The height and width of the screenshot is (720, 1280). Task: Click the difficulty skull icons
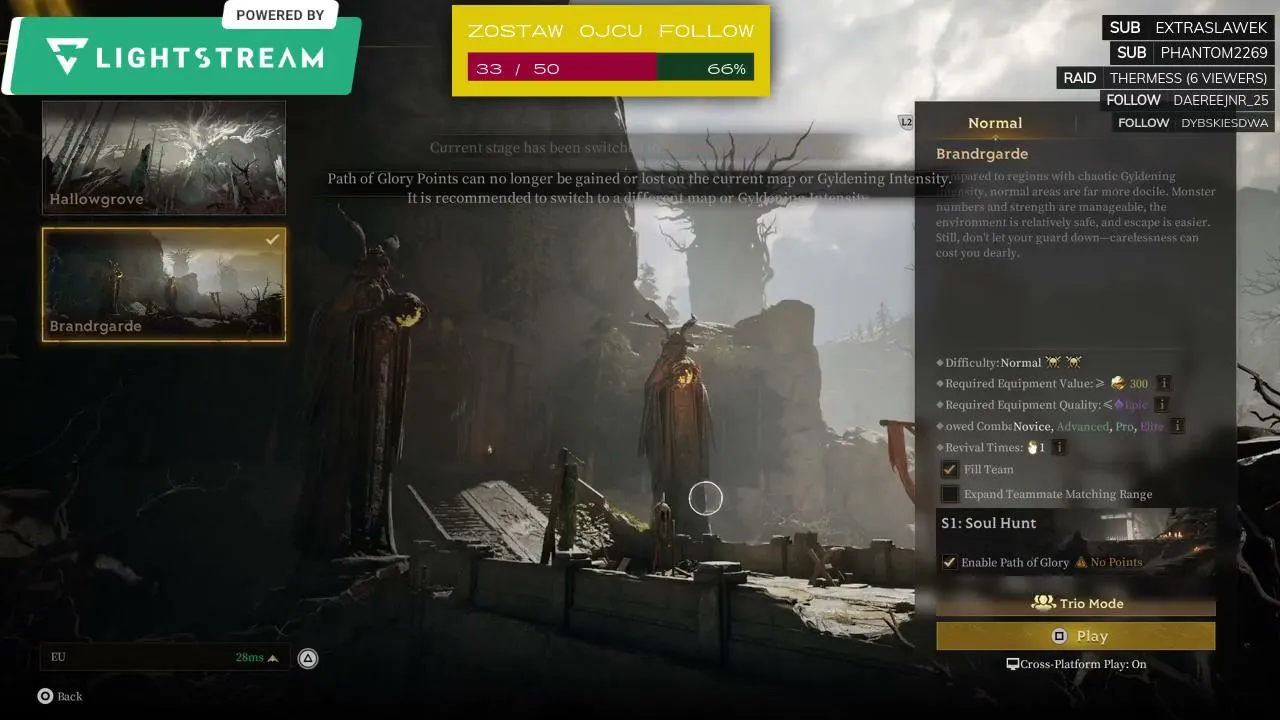point(1063,362)
